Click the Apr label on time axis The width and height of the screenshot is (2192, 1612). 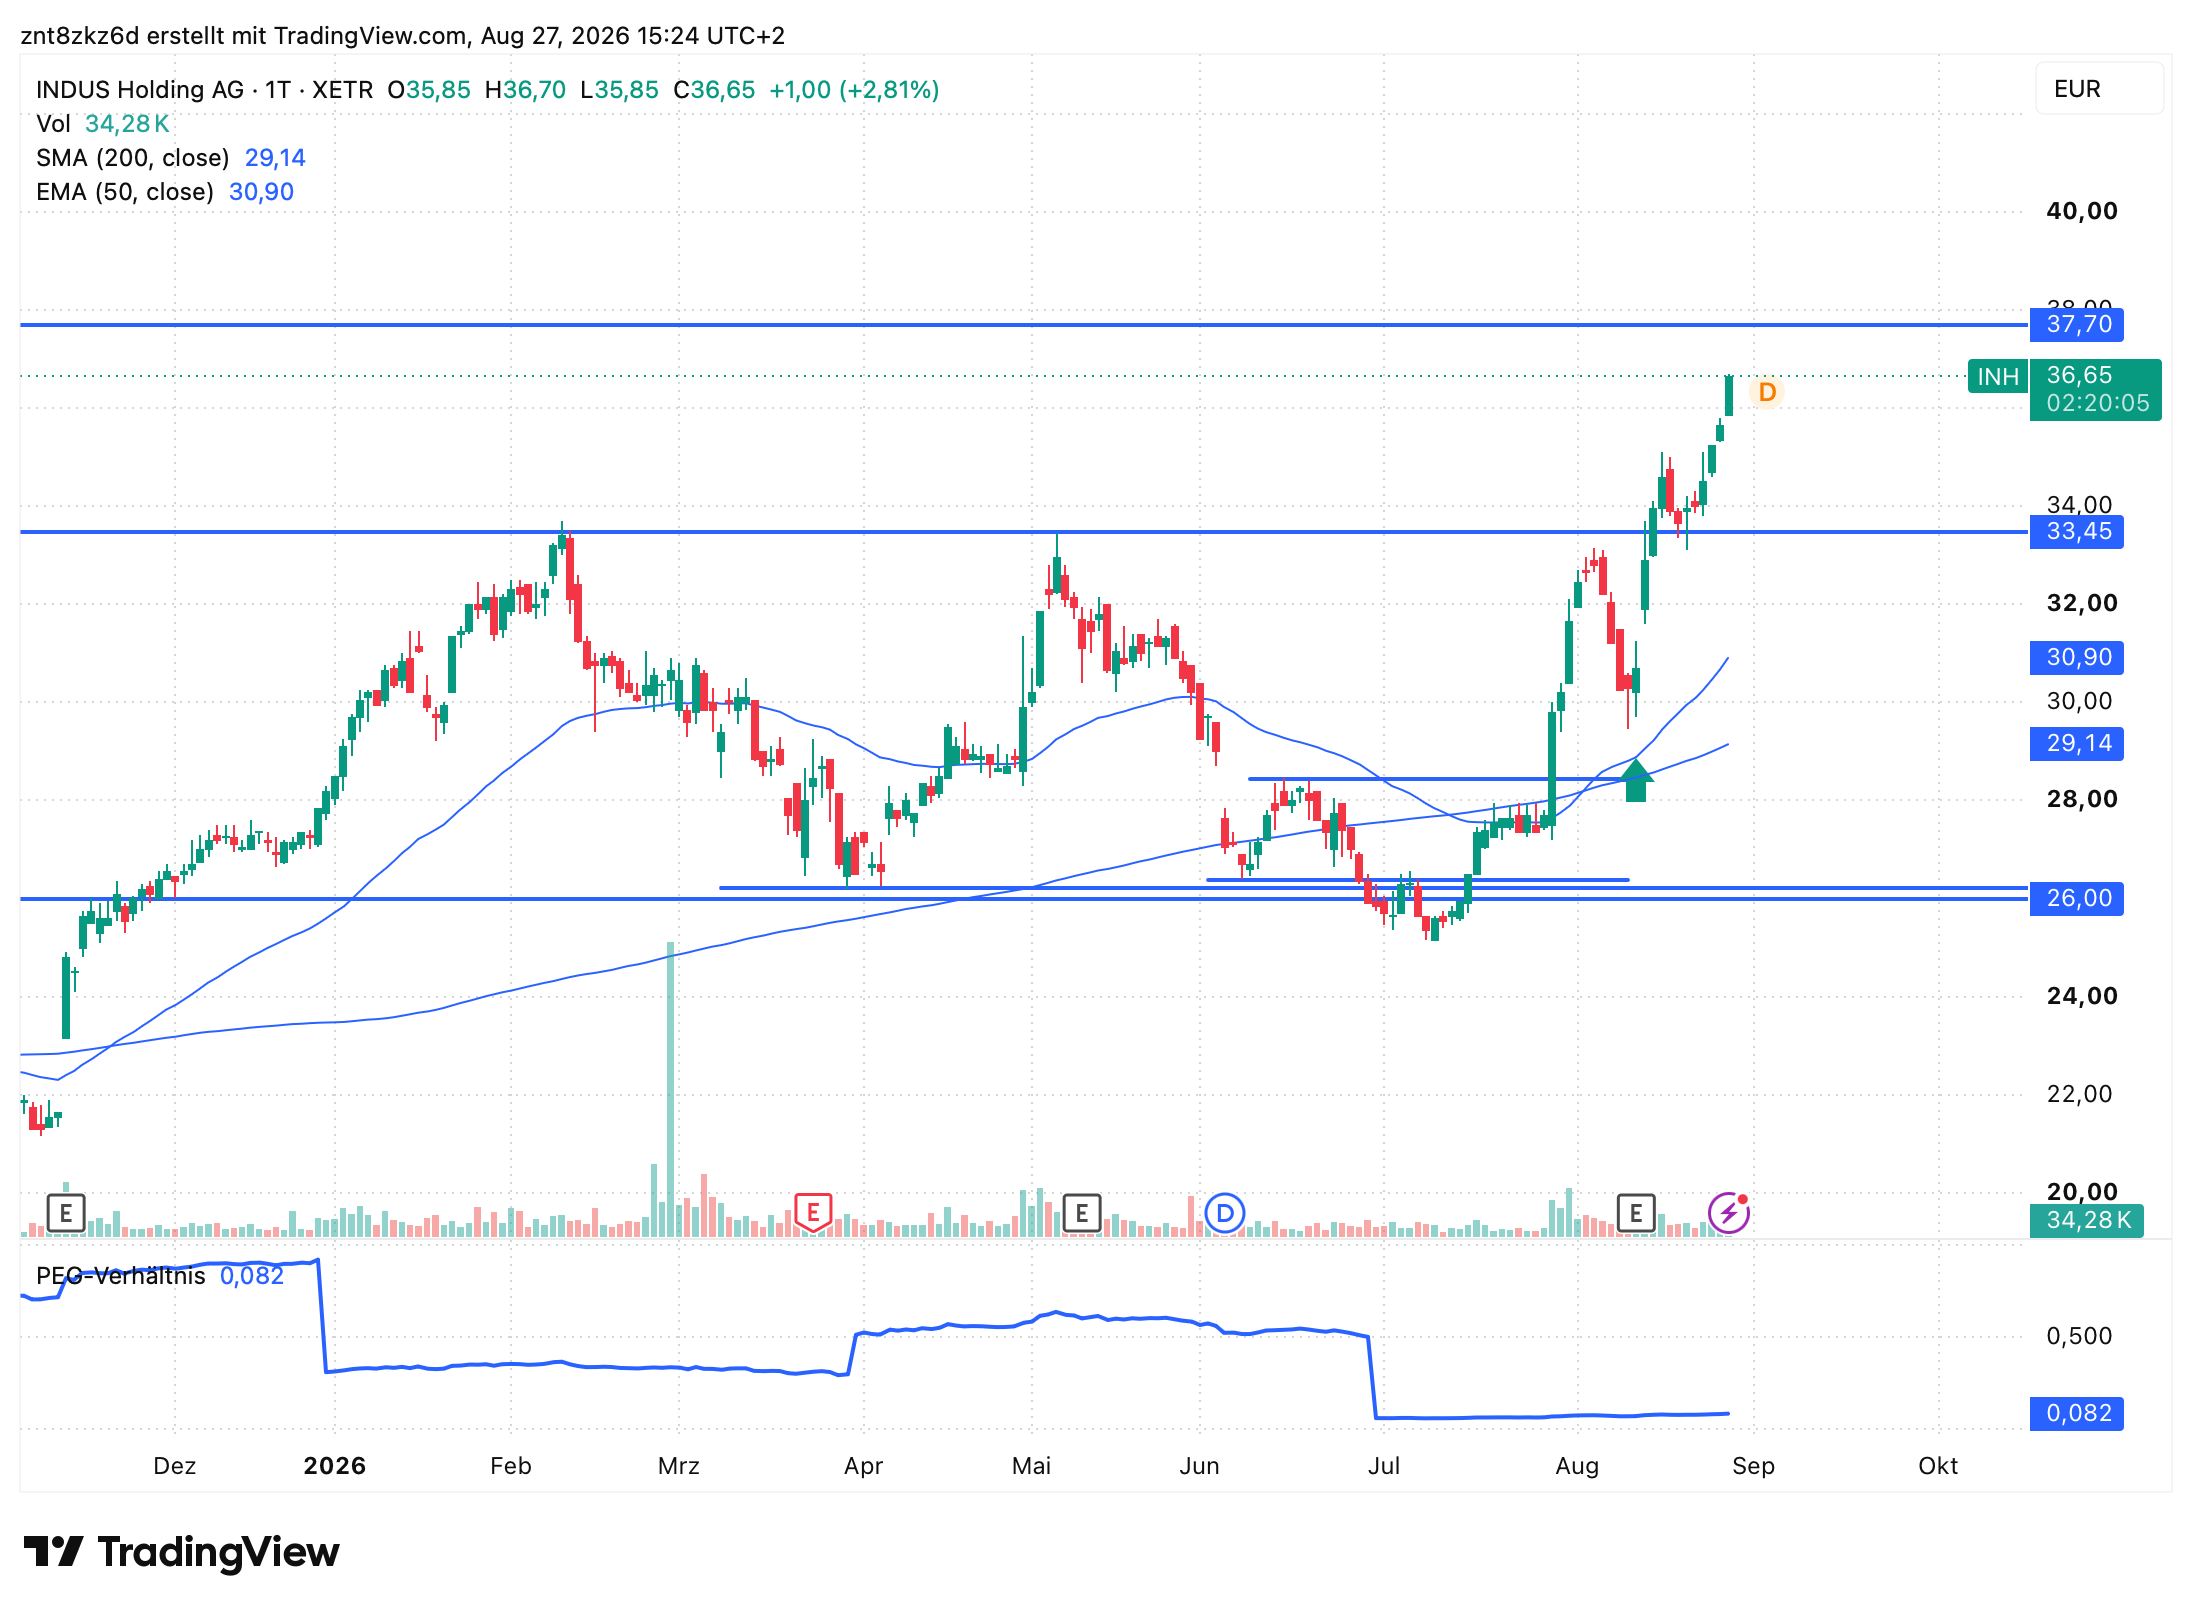click(x=864, y=1466)
